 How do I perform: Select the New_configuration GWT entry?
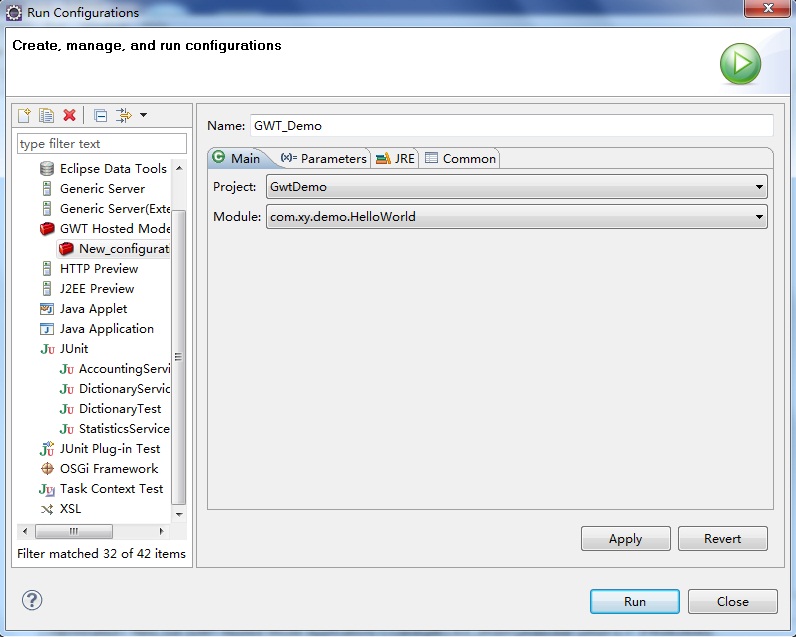point(124,249)
